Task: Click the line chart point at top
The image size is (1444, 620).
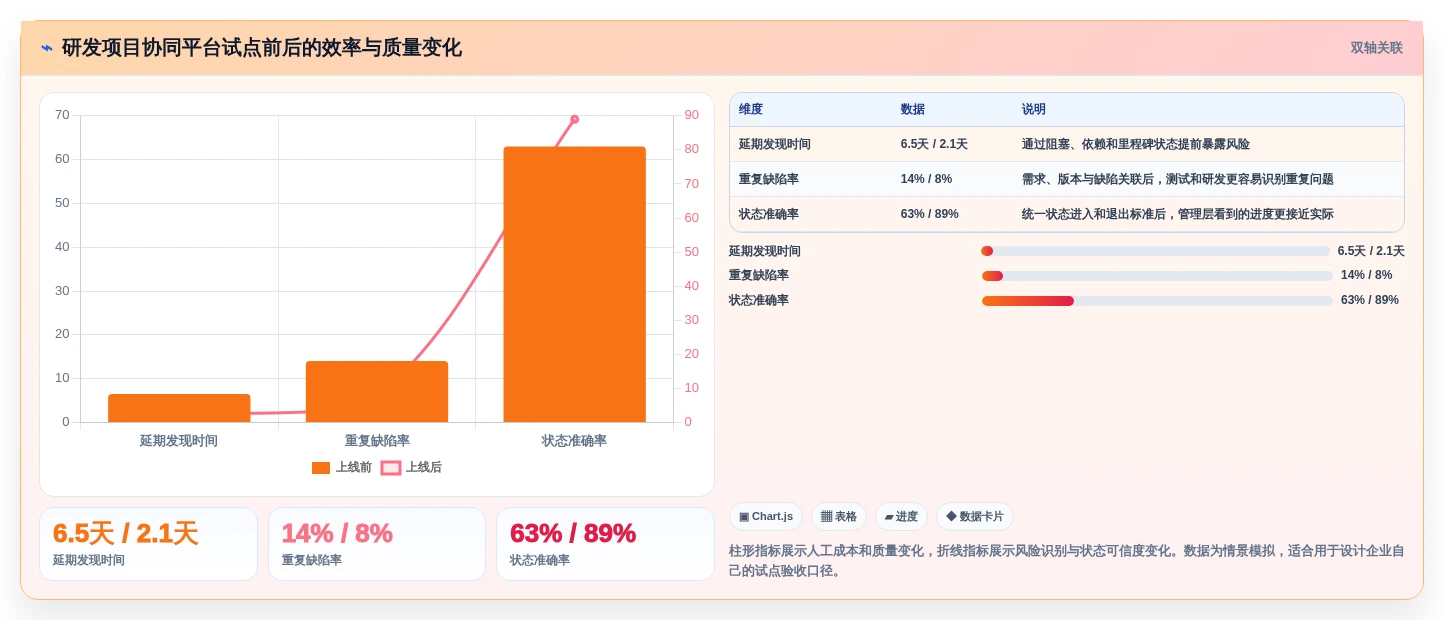Action: click(575, 119)
